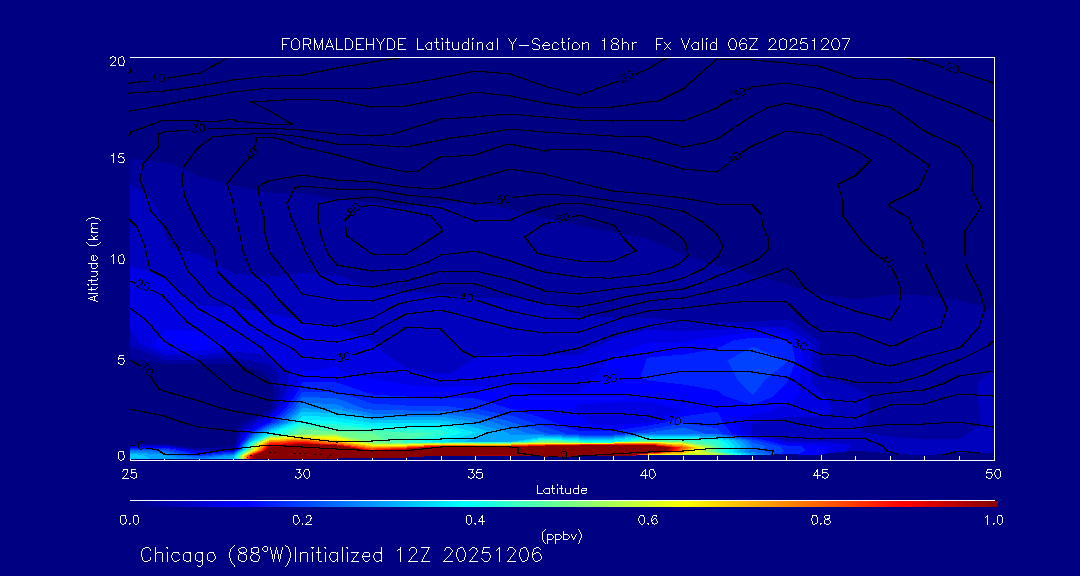Click the 'Latitude' x-axis label
This screenshot has width=1080, height=576.
(561, 490)
